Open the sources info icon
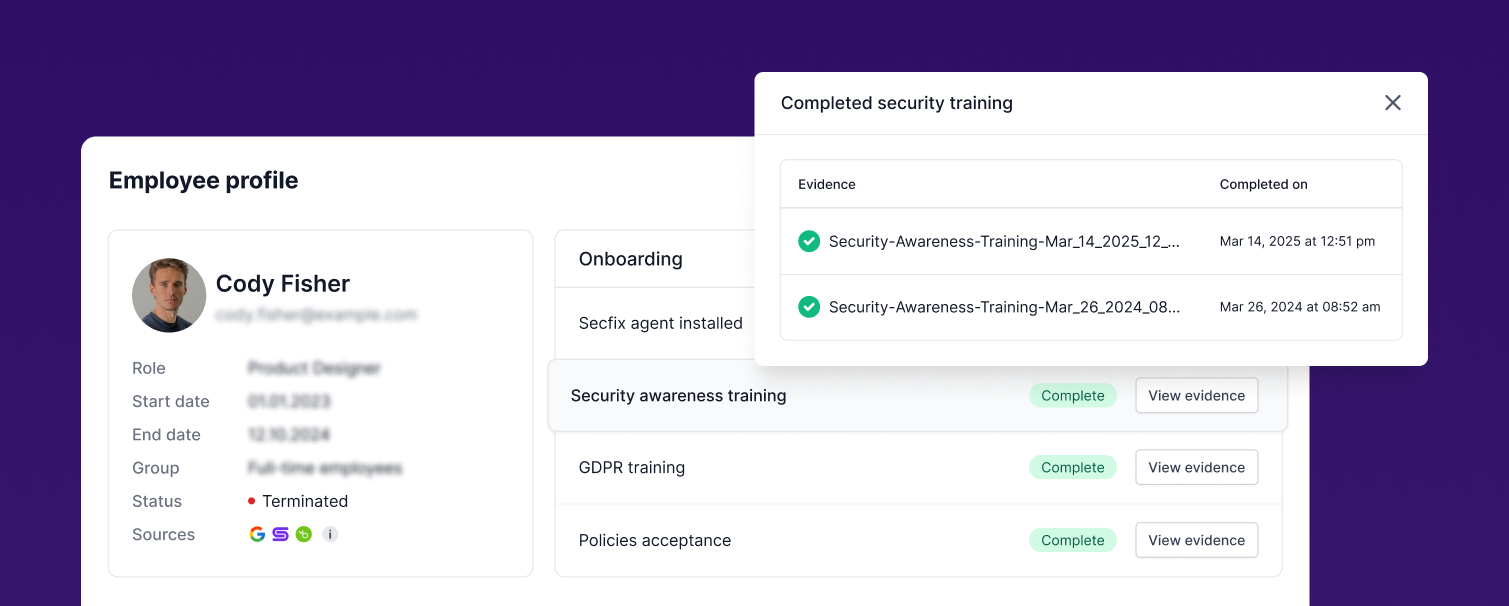The image size is (1509, 606). (330, 534)
